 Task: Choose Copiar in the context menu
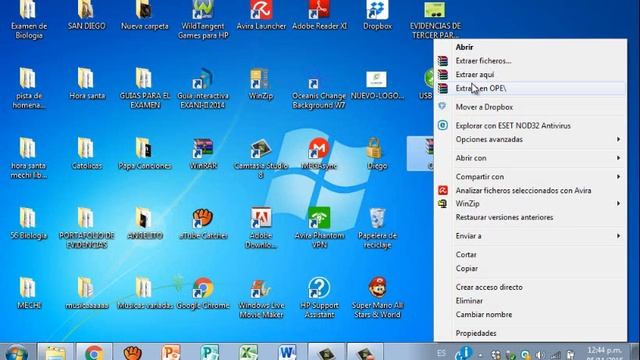[x=531, y=268]
